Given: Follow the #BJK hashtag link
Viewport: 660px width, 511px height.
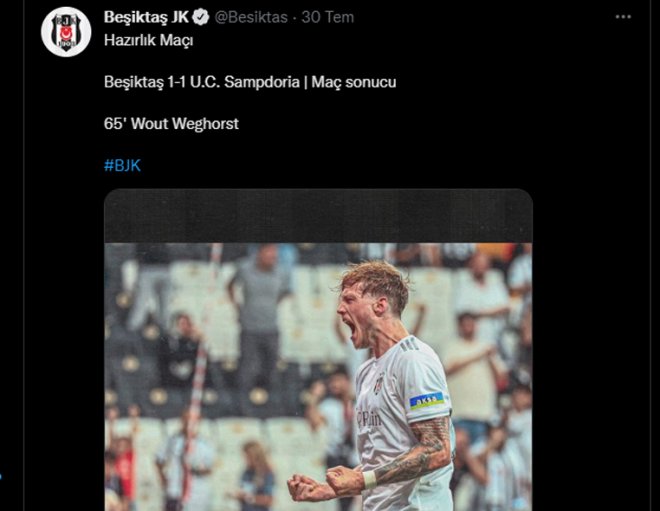Looking at the screenshot, I should (122, 165).
